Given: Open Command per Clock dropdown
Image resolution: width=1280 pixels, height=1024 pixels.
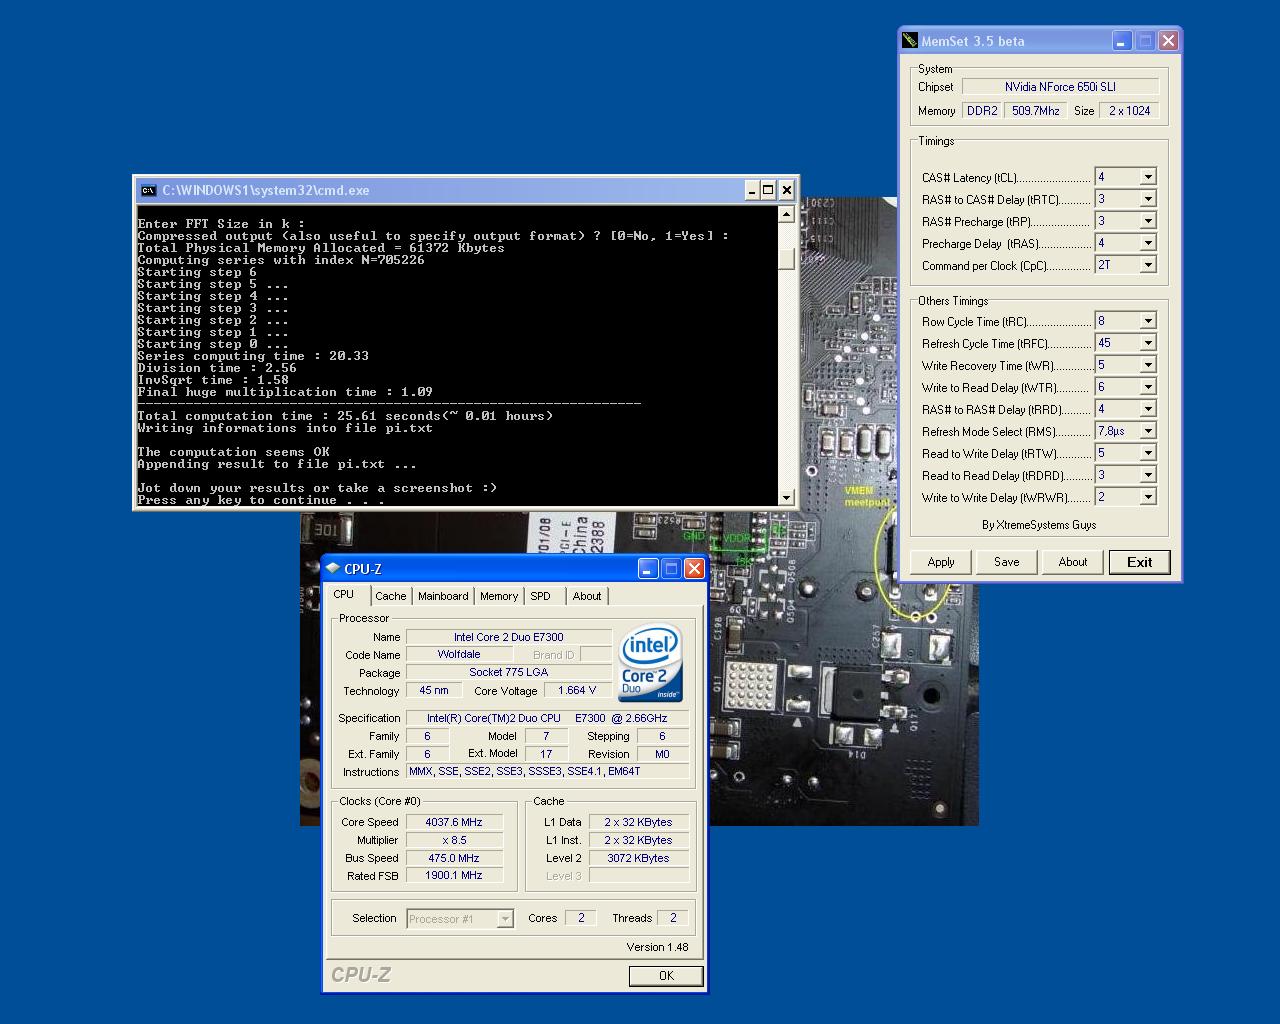Looking at the screenshot, I should [1148, 265].
